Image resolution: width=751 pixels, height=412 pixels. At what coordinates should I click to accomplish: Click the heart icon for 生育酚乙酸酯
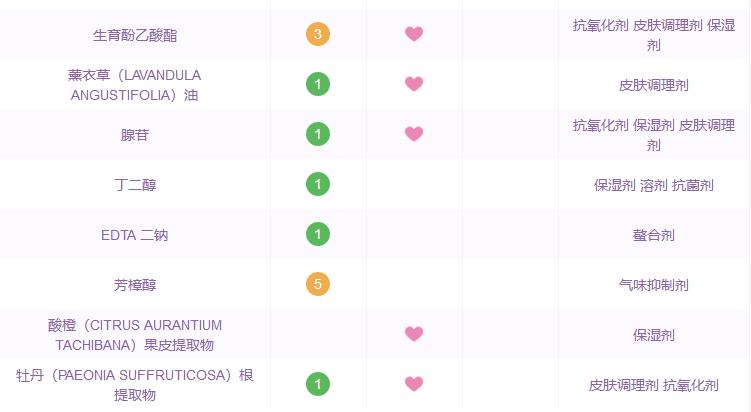(x=414, y=35)
